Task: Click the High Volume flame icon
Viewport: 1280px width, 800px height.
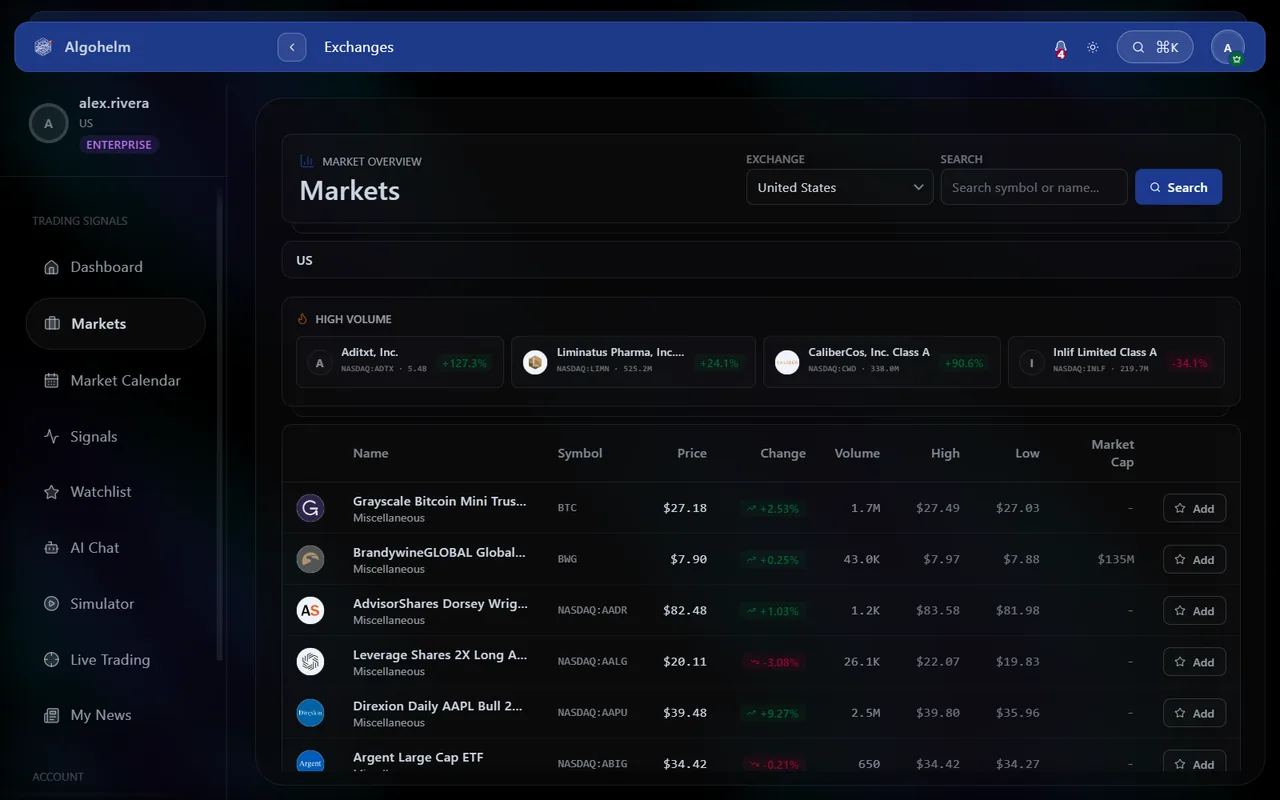Action: (x=303, y=319)
